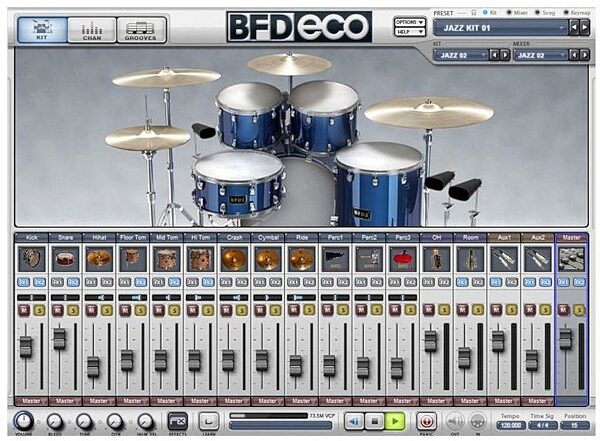Click the Kick channel drum icon
The image size is (600, 441).
(x=31, y=259)
